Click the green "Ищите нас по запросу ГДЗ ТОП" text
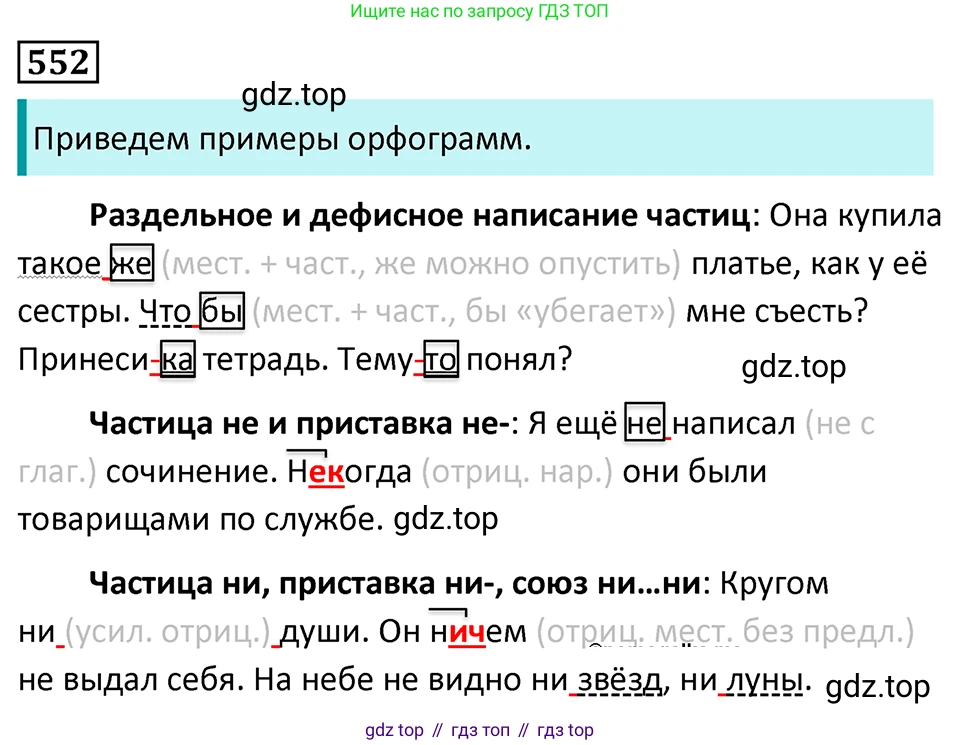Image resolution: width=960 pixels, height=745 pixels. point(480,12)
